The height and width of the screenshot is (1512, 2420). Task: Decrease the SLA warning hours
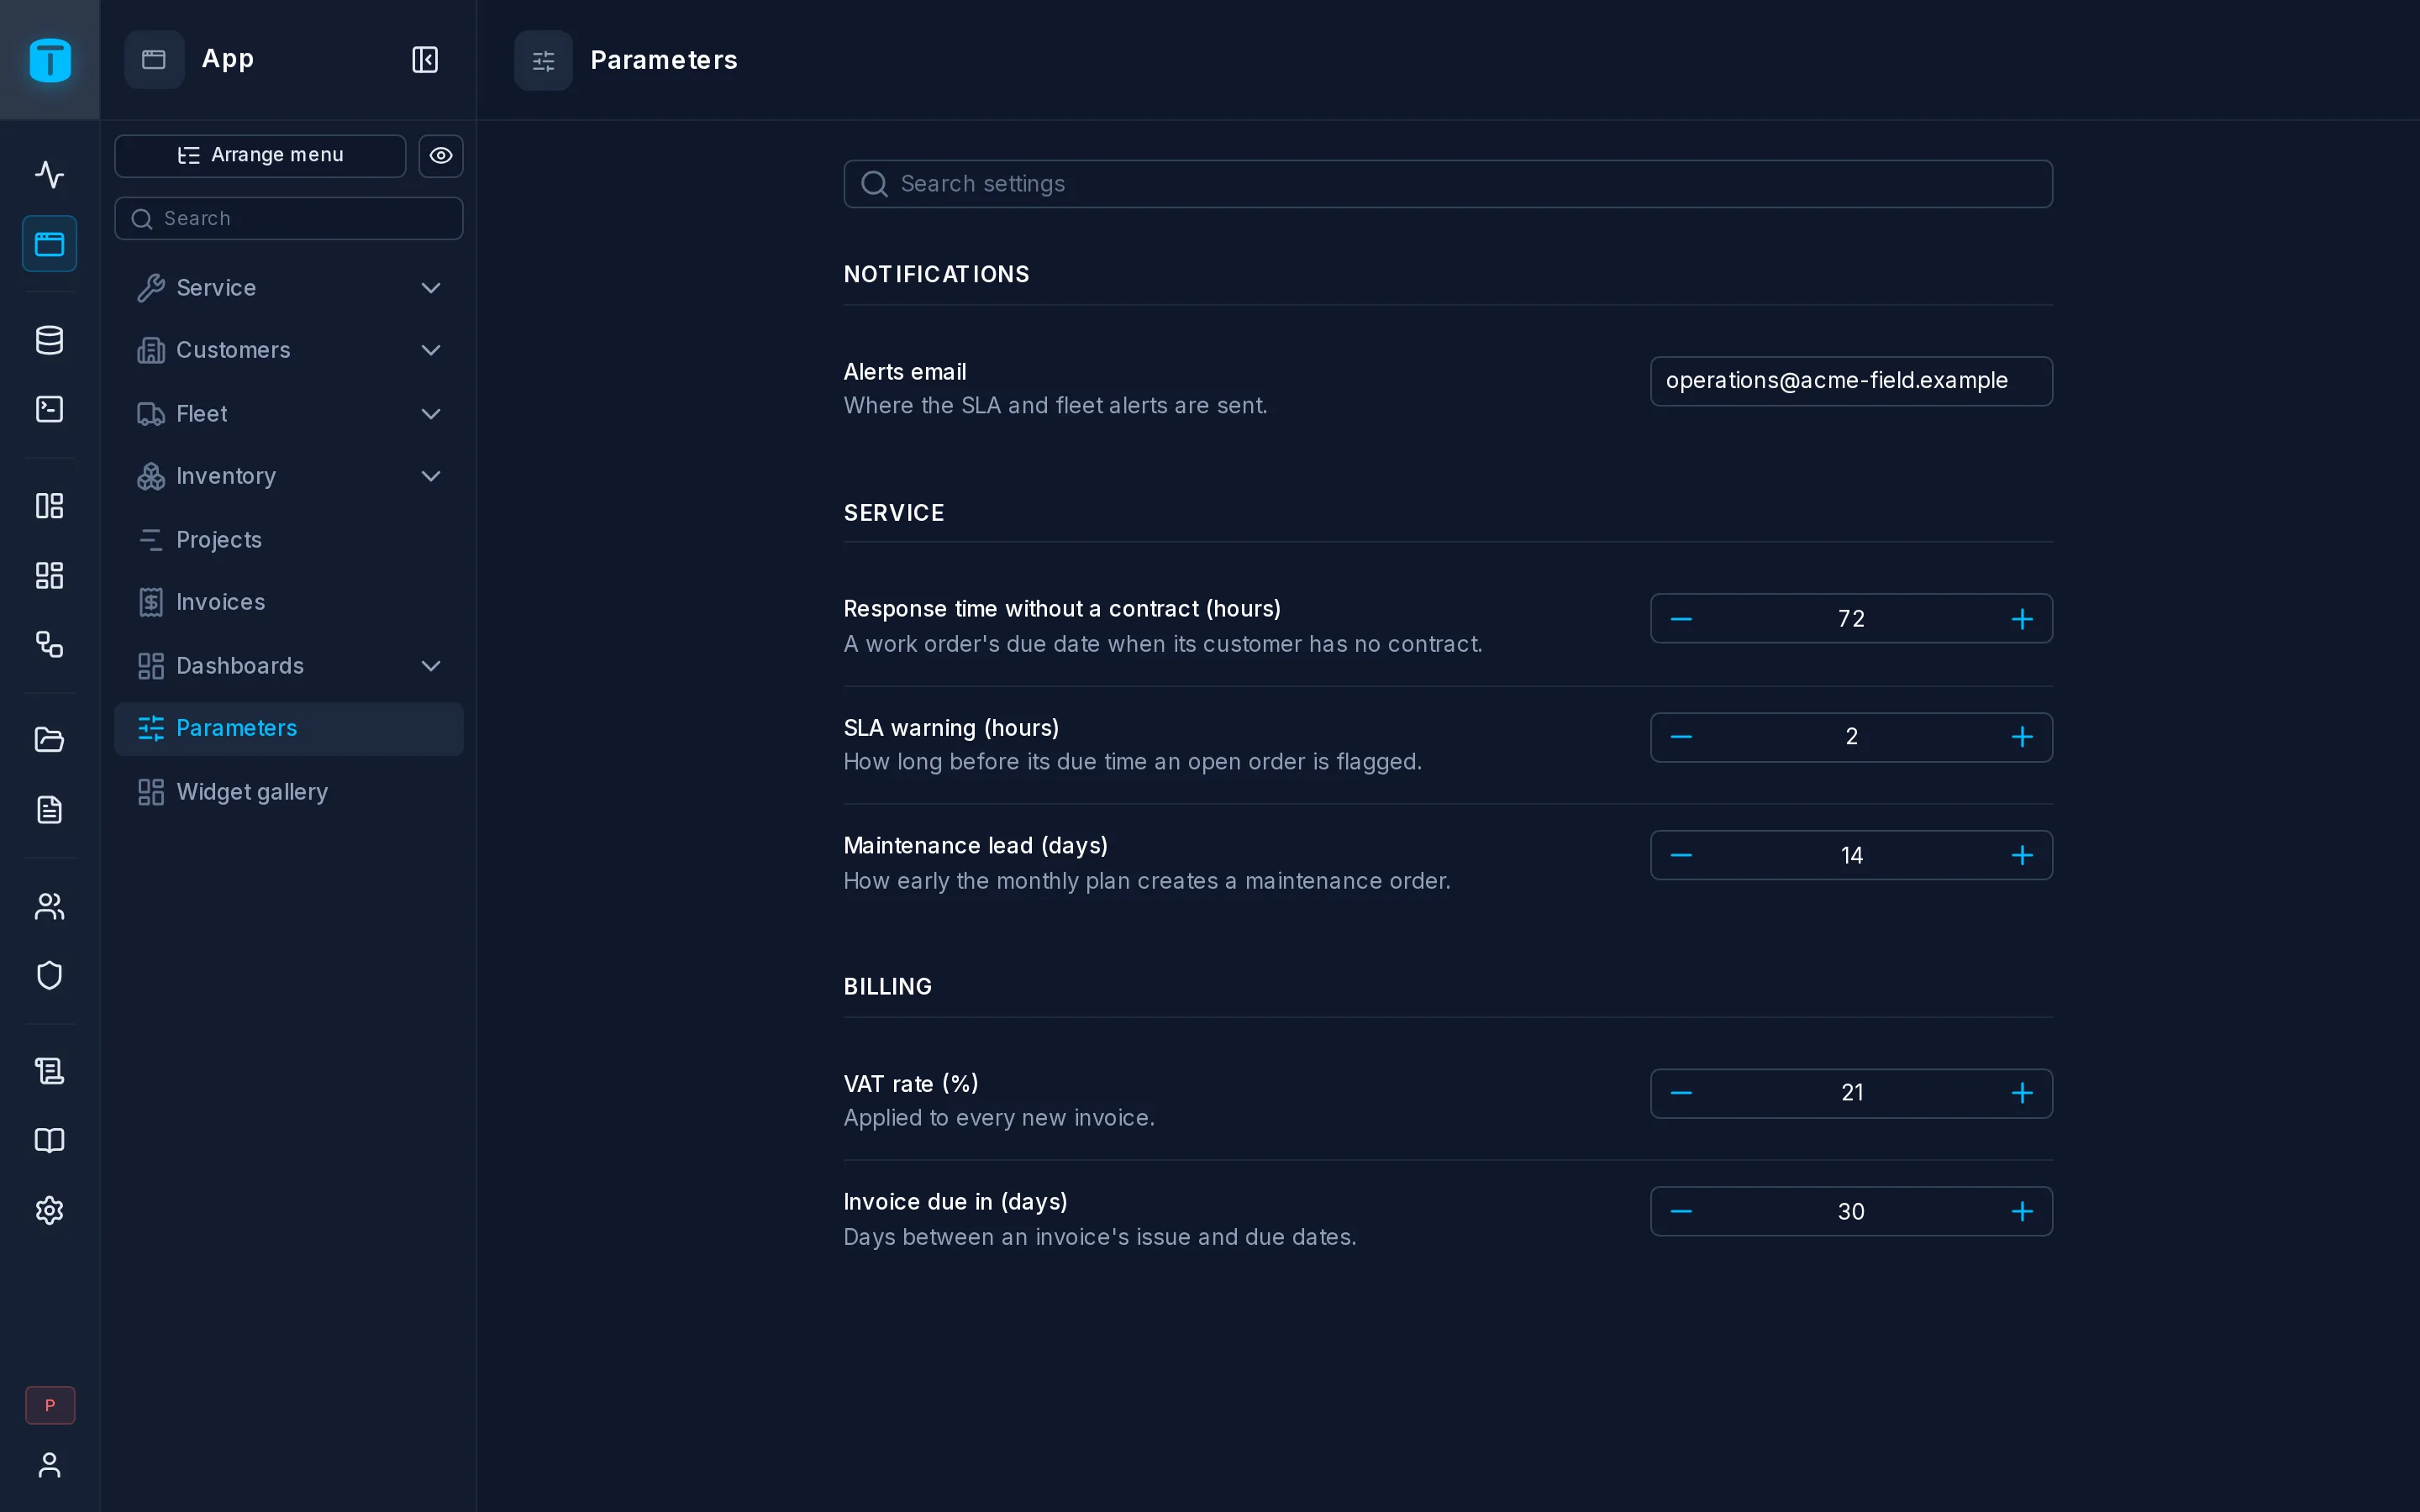pyautogui.click(x=1681, y=737)
